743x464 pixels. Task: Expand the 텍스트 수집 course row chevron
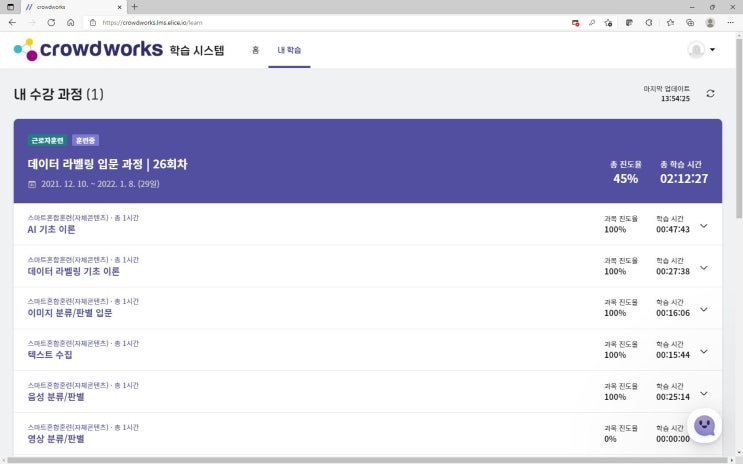pos(704,351)
